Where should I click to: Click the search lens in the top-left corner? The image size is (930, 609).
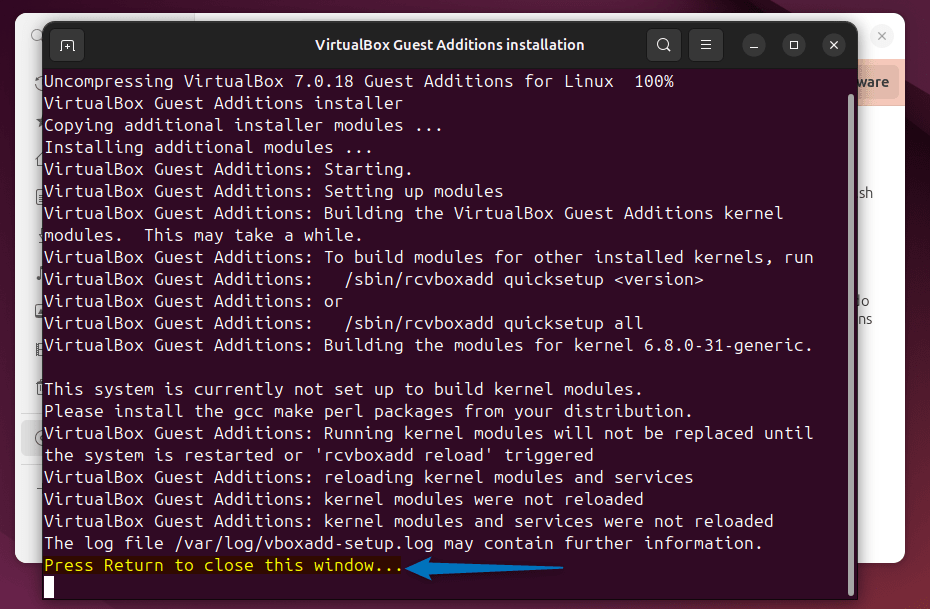(x=36, y=33)
